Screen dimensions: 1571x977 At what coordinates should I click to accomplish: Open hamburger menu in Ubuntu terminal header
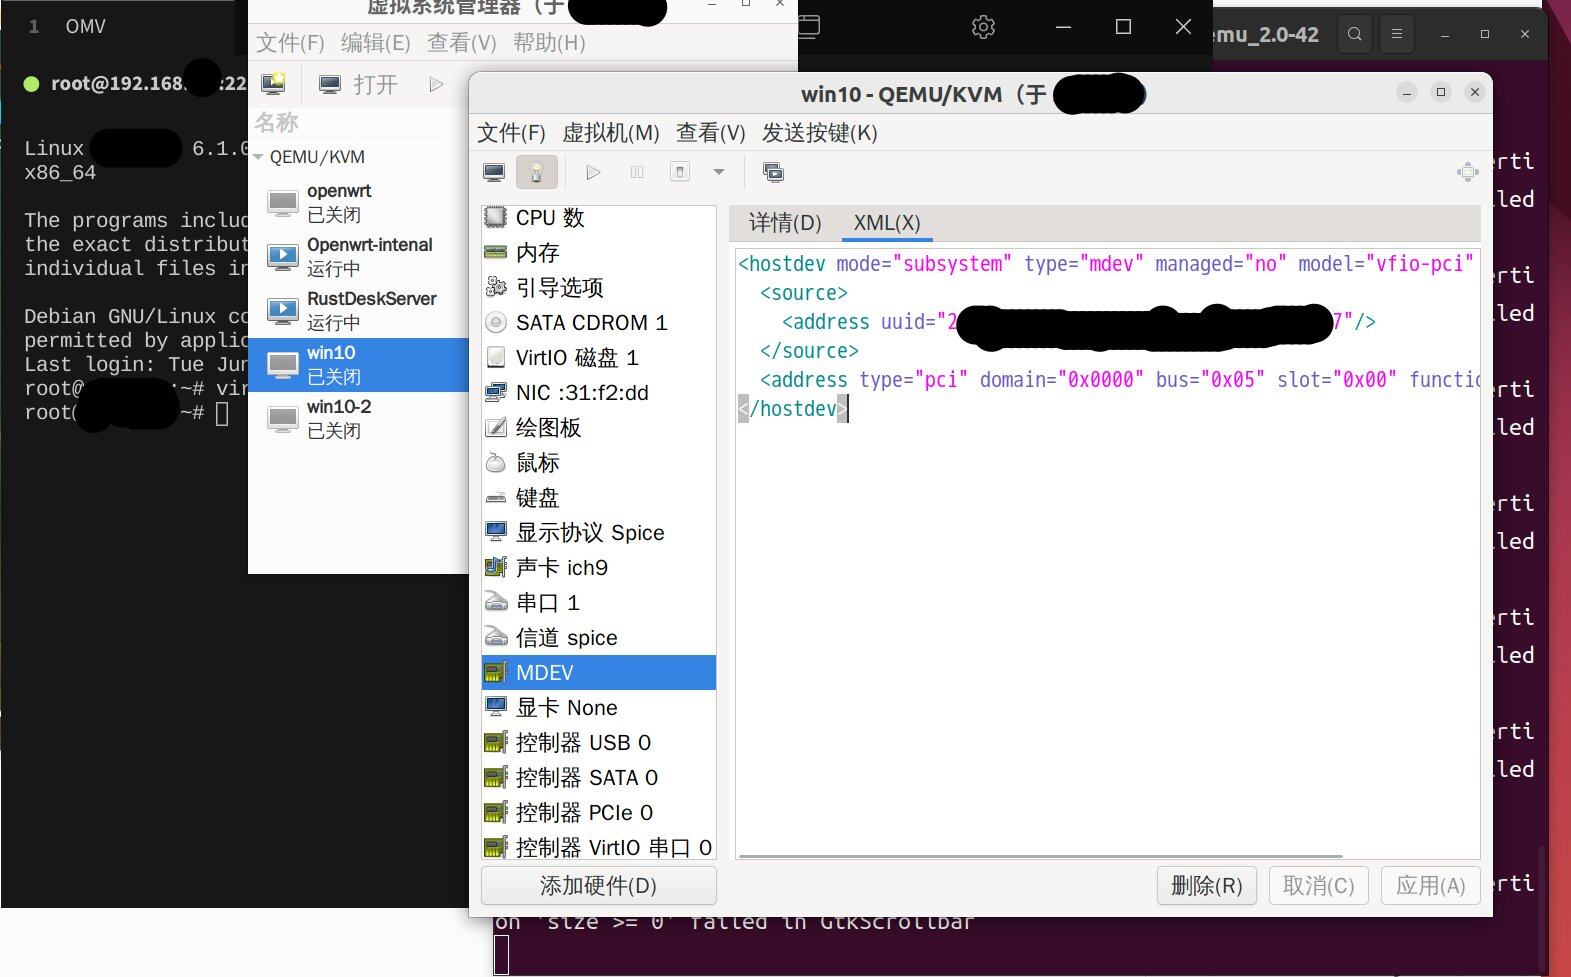tap(1397, 34)
